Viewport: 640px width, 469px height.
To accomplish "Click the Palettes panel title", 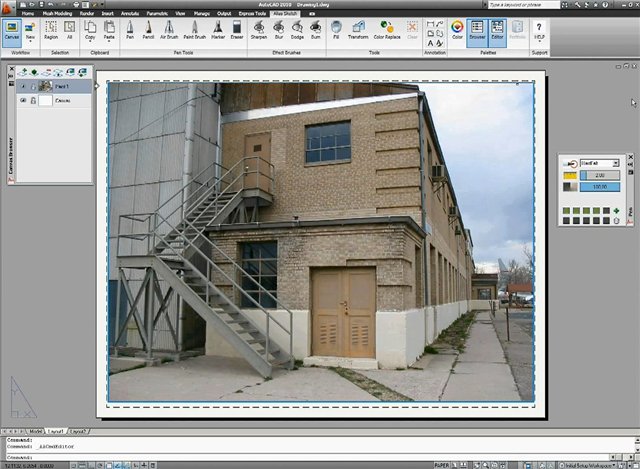I will 488,53.
